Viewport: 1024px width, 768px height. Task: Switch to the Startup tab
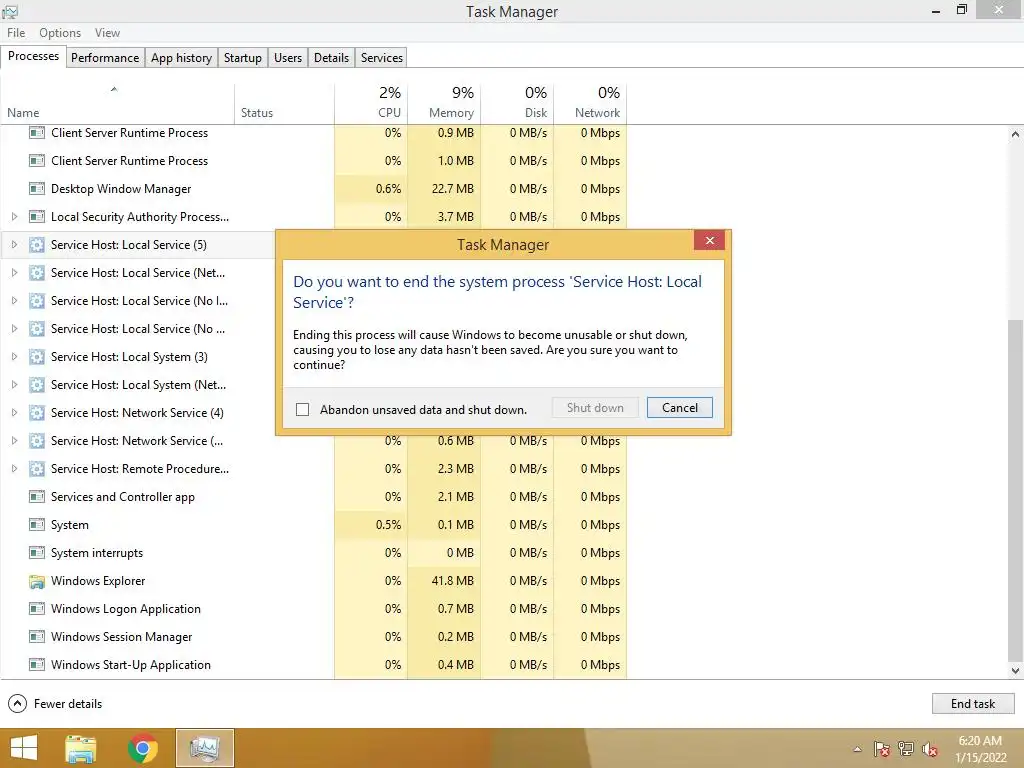click(242, 57)
